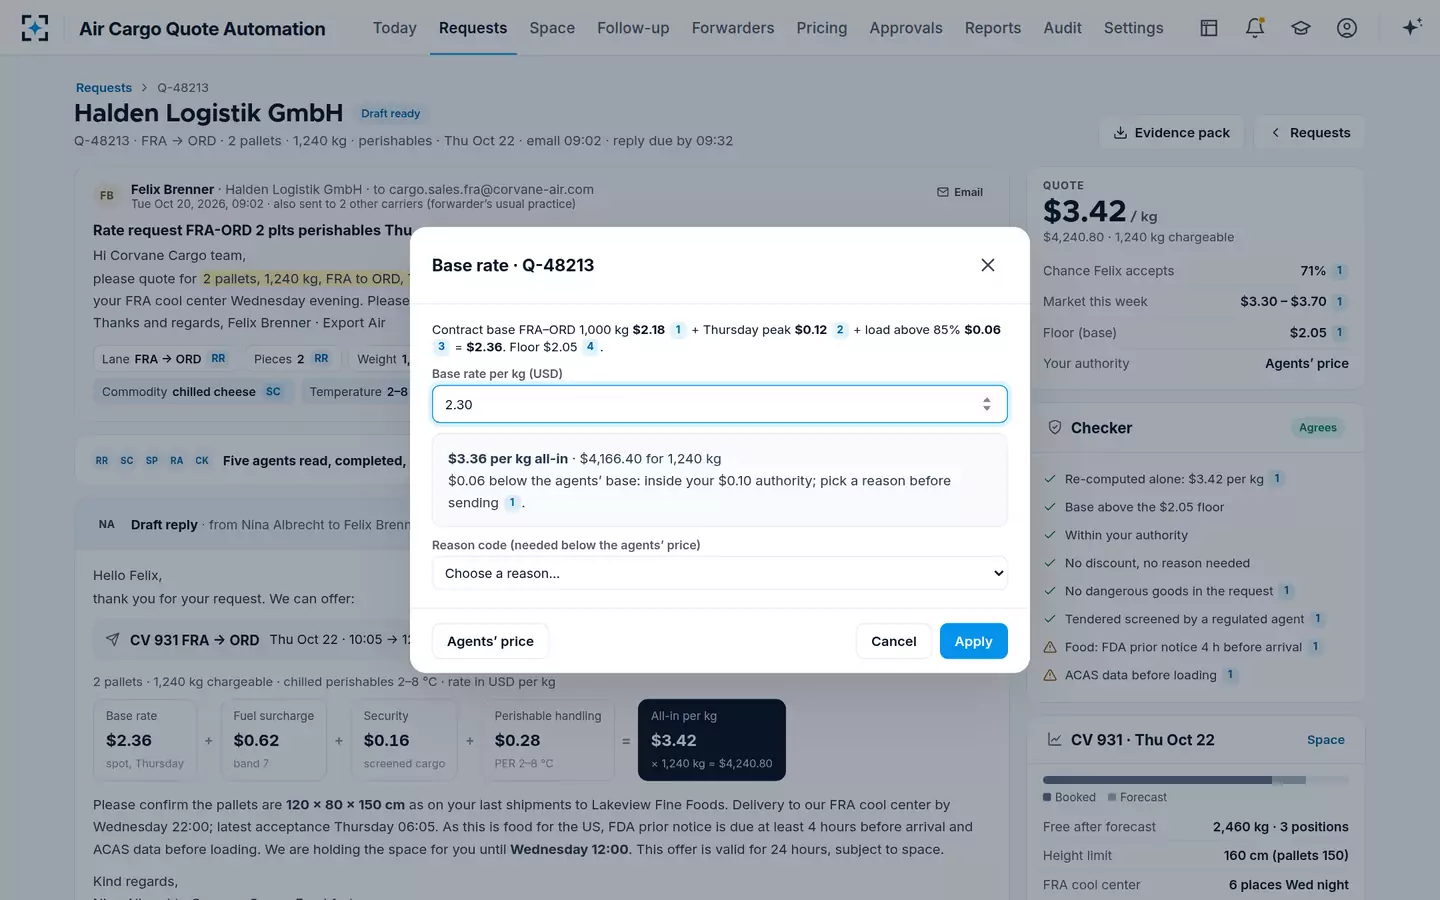Click the Agrees badge in Checker
The width and height of the screenshot is (1440, 900).
click(x=1318, y=428)
